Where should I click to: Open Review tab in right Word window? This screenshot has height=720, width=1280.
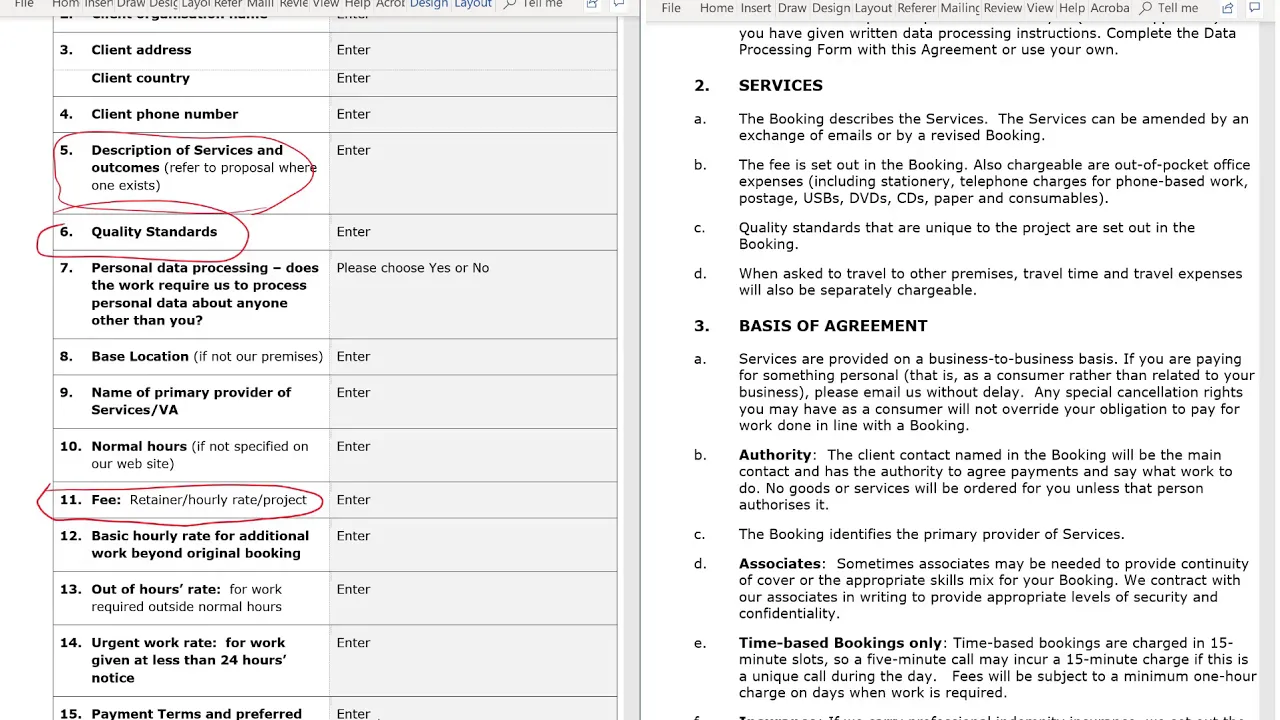point(1003,8)
